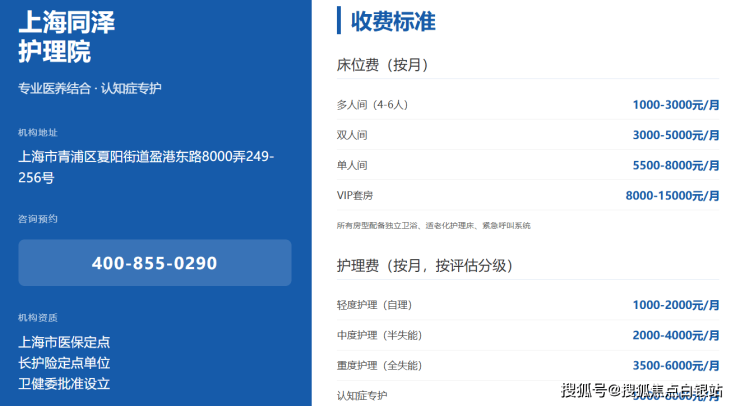Click the 护理费（按月，按评估分级） subheading

pos(425,265)
